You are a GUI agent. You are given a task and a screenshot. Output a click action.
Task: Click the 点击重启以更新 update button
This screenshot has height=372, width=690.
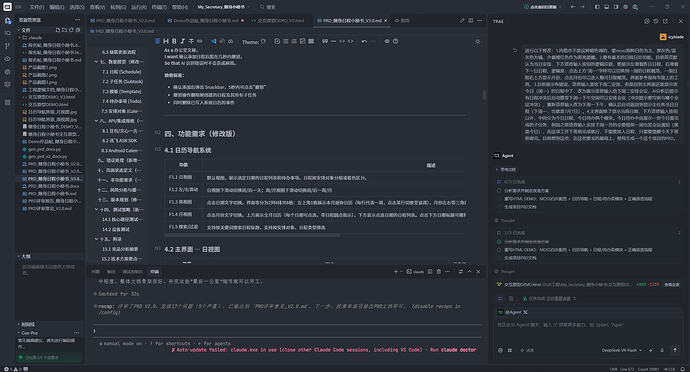[x=541, y=7]
